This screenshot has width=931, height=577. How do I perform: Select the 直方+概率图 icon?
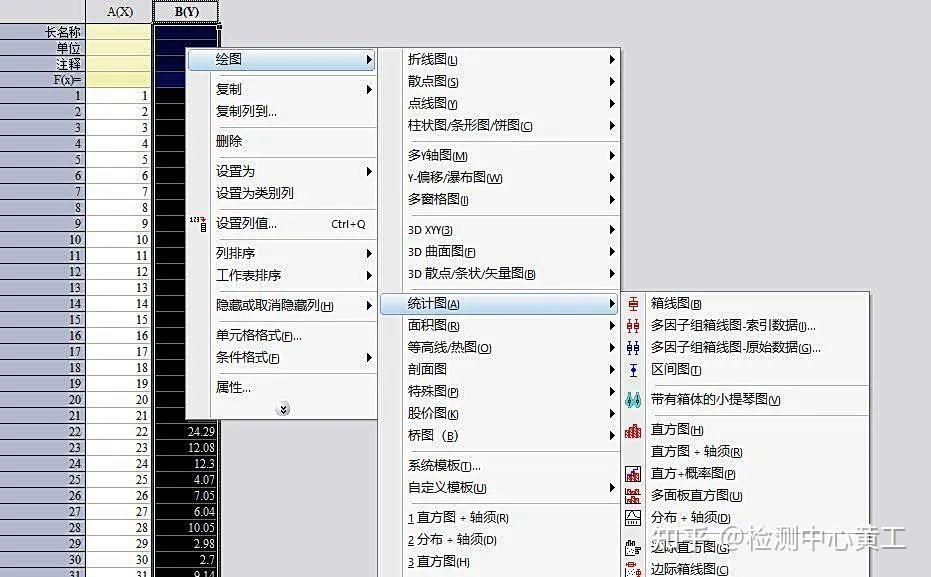tap(633, 473)
